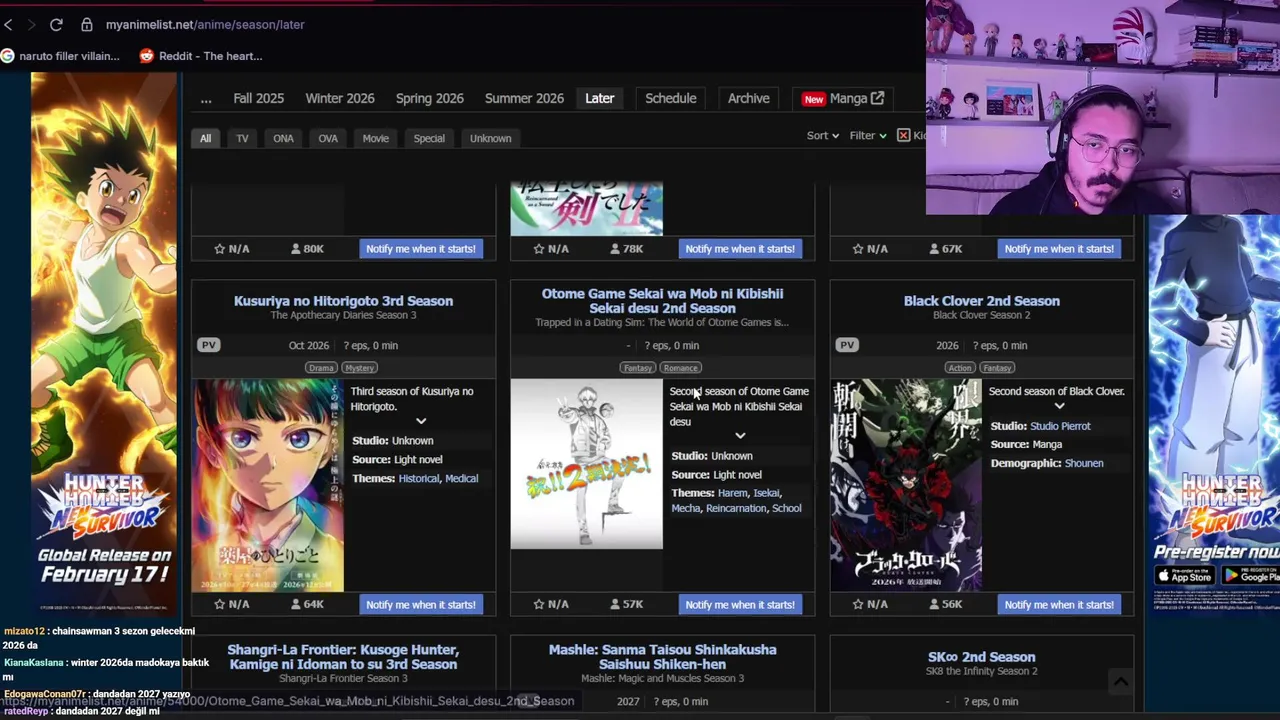Click the PV badge on Kusuriya no Hitorigoto

pyautogui.click(x=208, y=345)
